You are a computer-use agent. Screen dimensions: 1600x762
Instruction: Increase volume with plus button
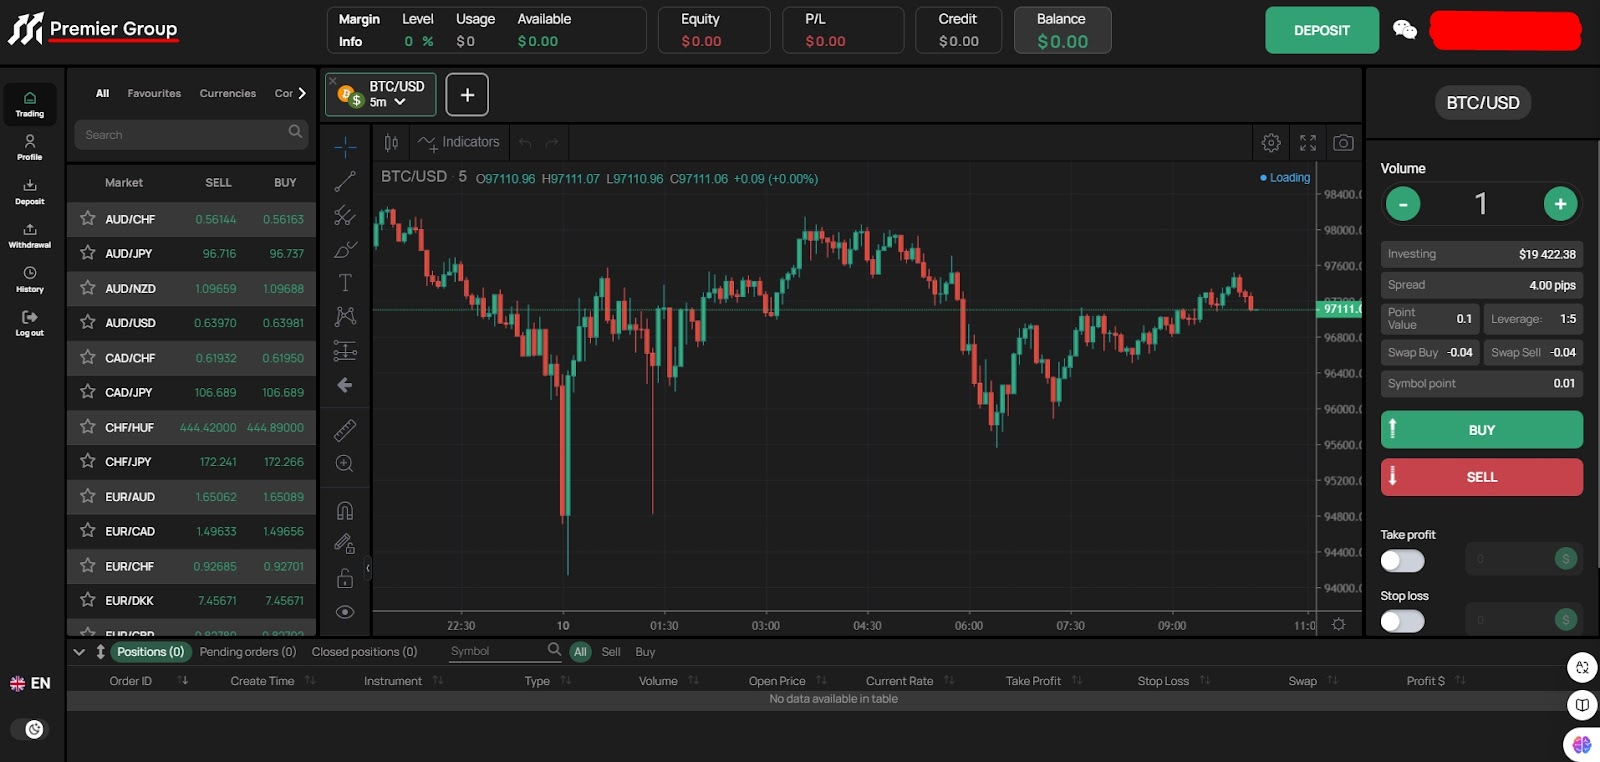tap(1560, 204)
